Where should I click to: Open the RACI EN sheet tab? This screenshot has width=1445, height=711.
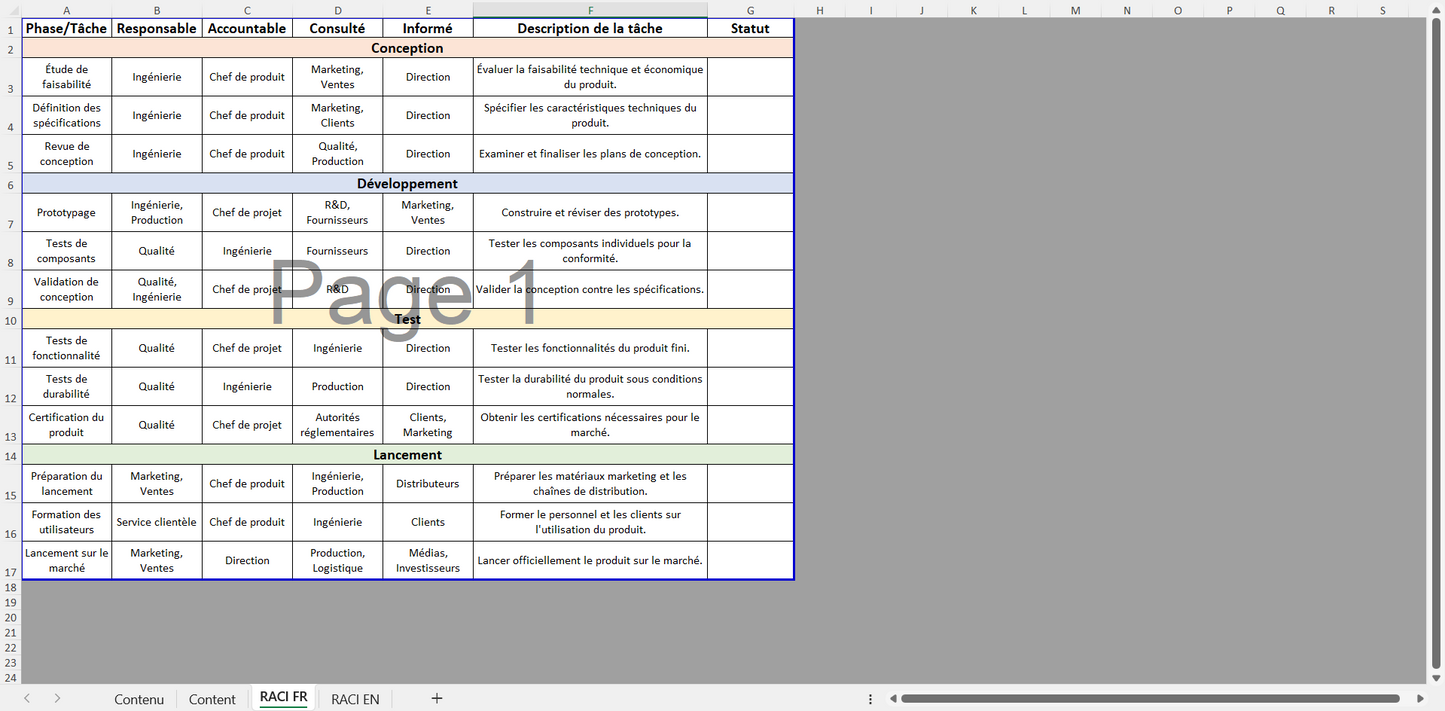(x=355, y=699)
